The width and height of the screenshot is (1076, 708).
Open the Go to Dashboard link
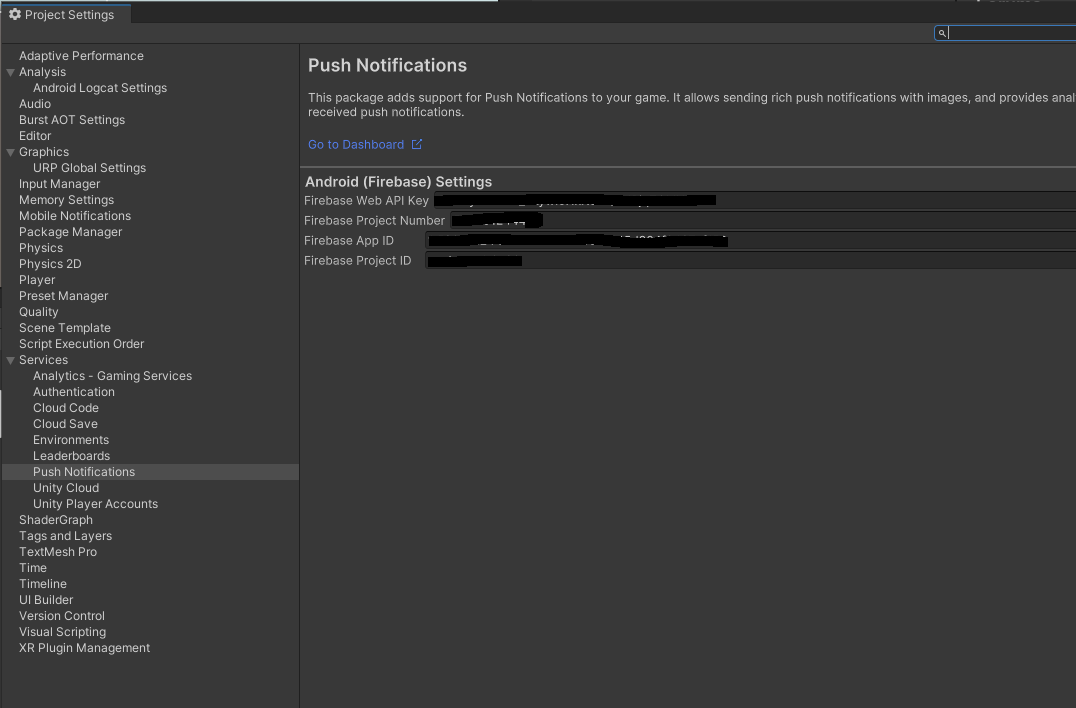pyautogui.click(x=355, y=145)
